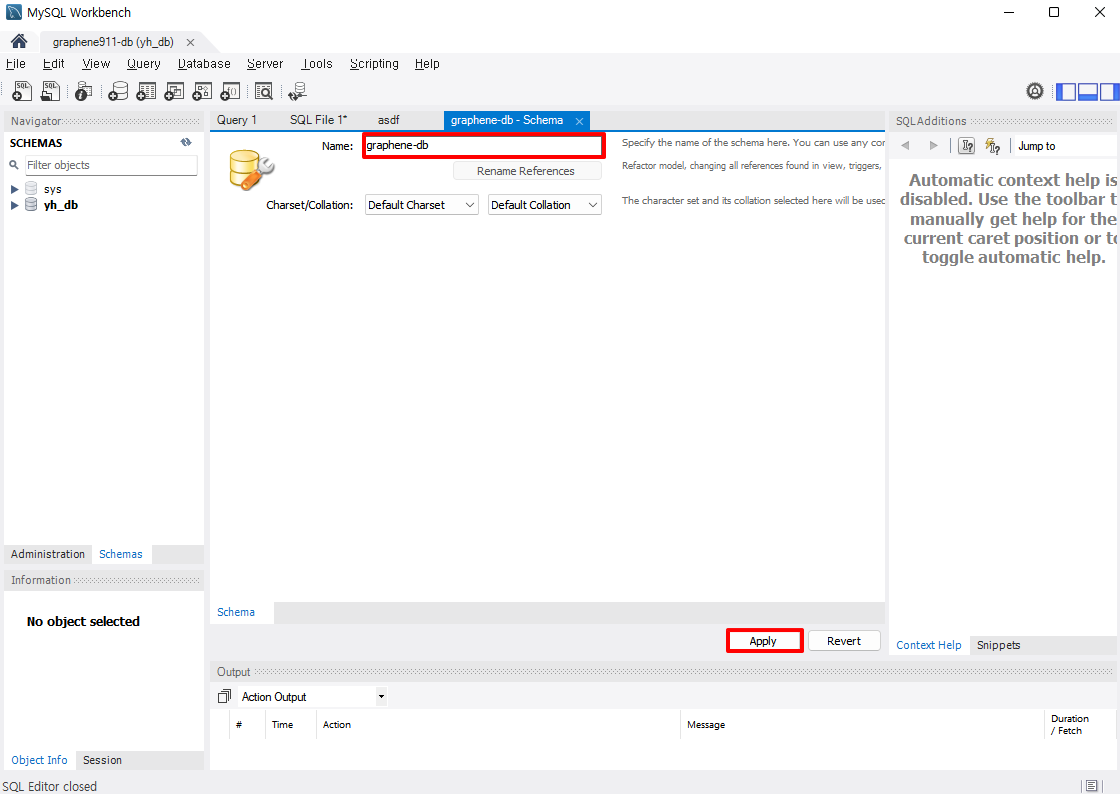This screenshot has height=794, width=1120.
Task: Create a new view toolbar icon
Action: pos(174,91)
